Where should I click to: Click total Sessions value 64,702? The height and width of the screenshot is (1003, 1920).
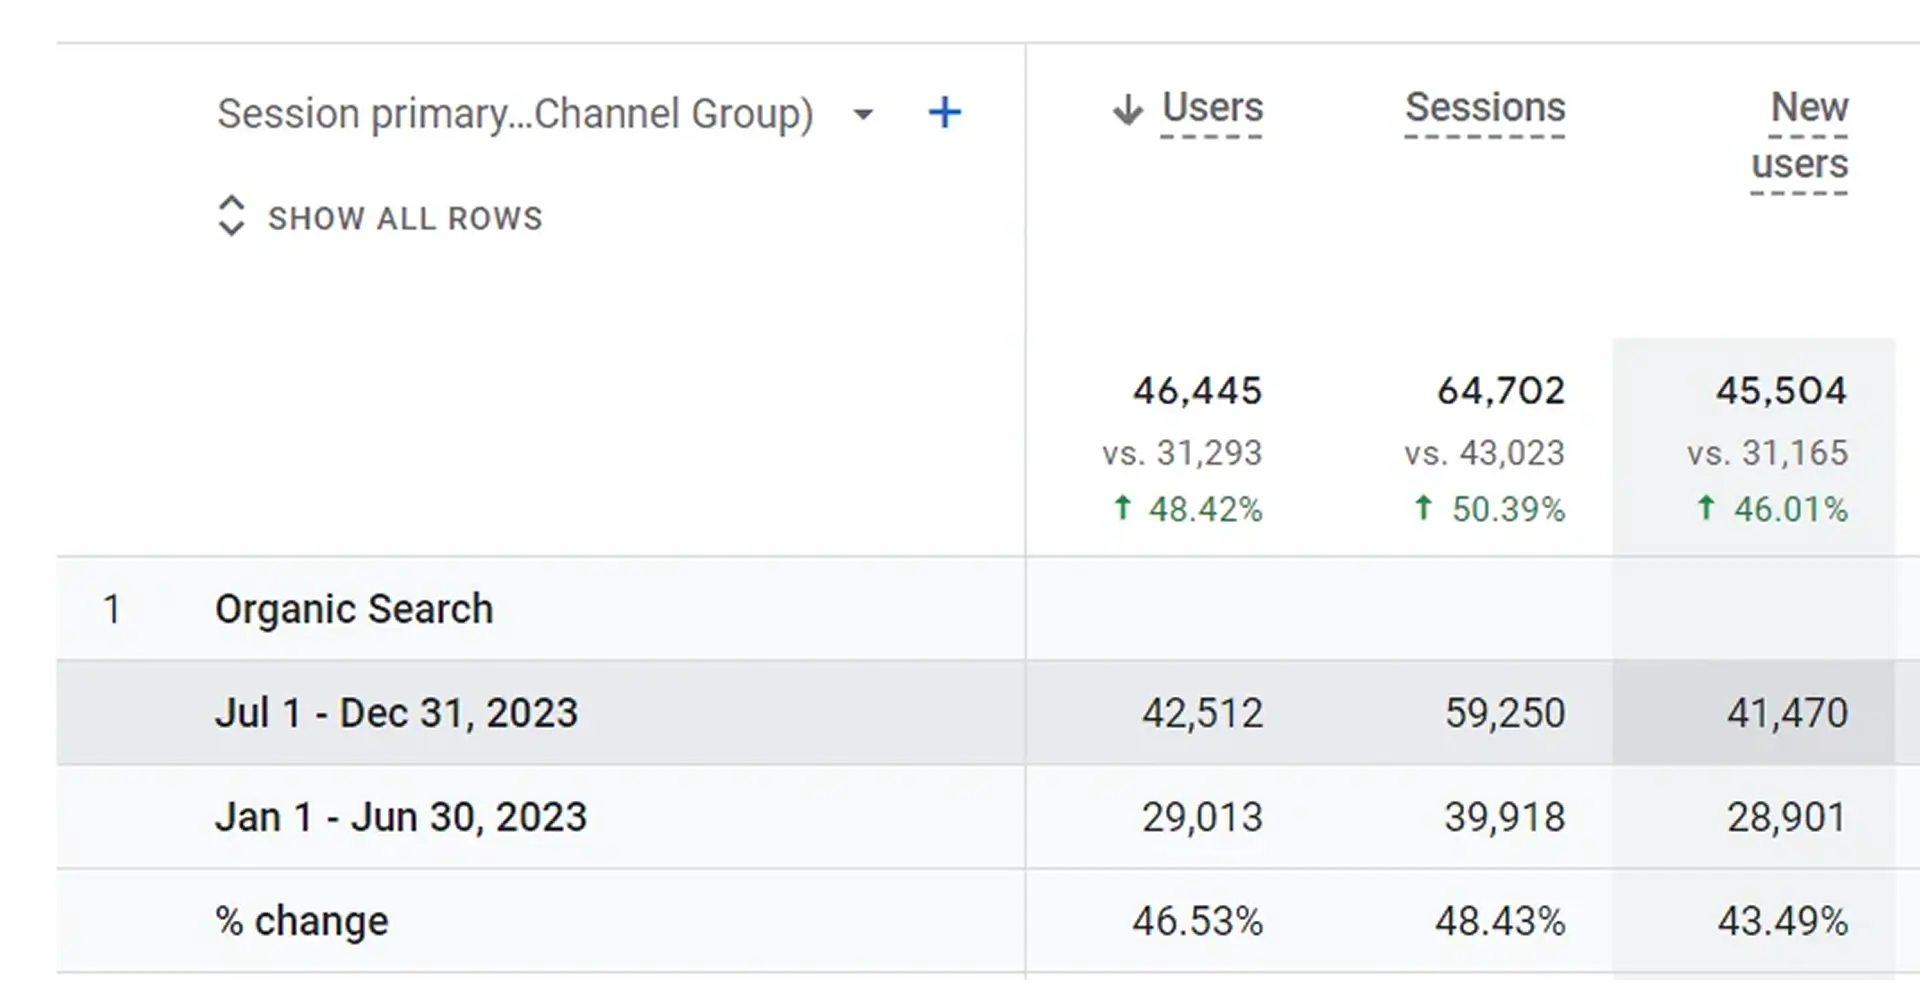pos(1500,390)
